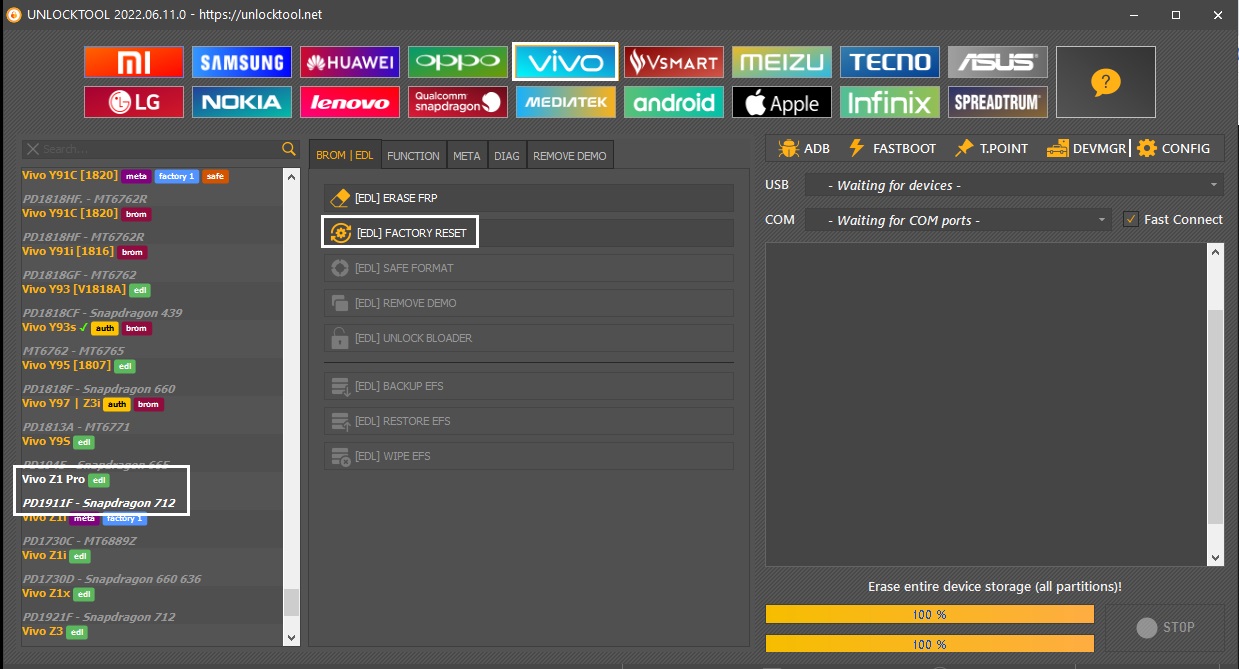Select the Xiaomi MI brand logo

point(134,62)
